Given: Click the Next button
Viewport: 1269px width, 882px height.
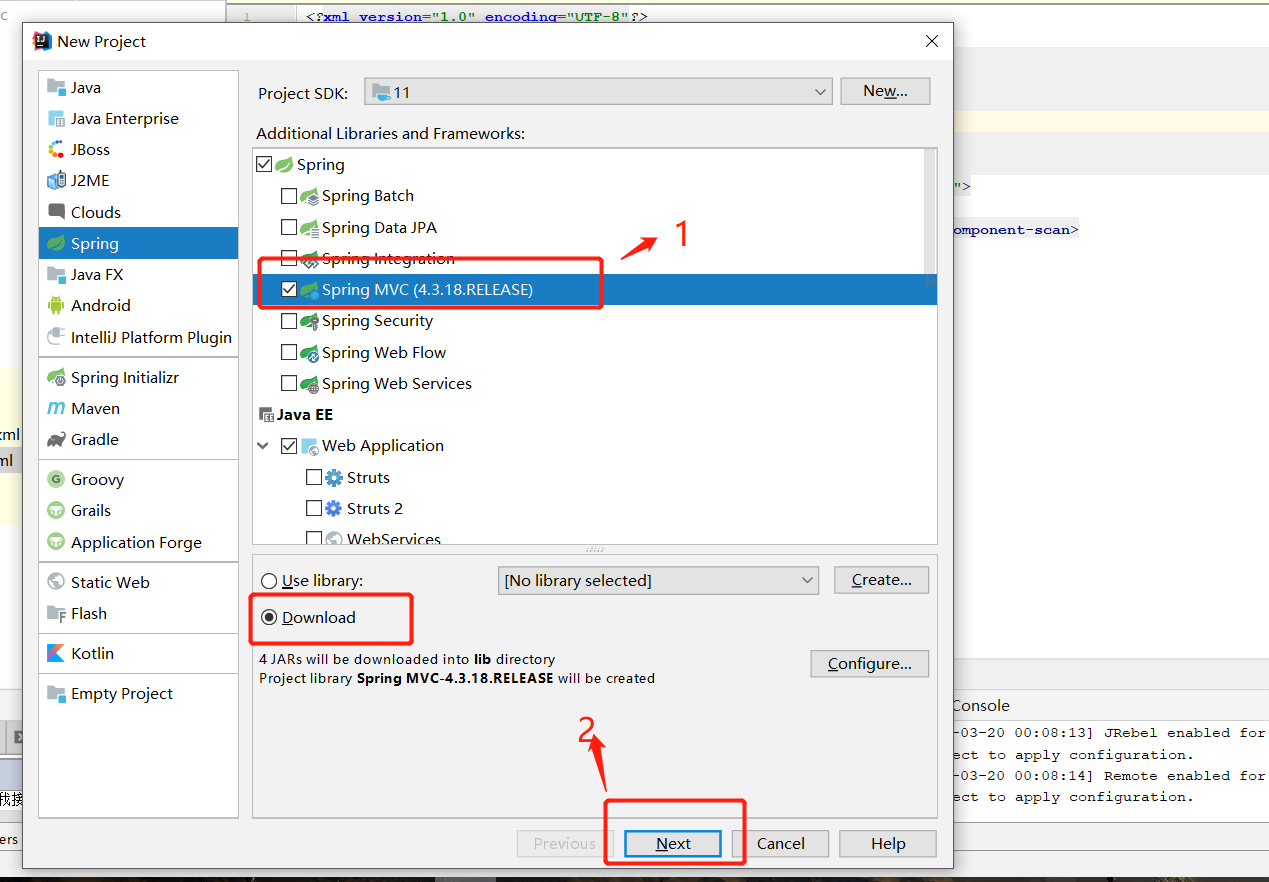Looking at the screenshot, I should click(673, 843).
